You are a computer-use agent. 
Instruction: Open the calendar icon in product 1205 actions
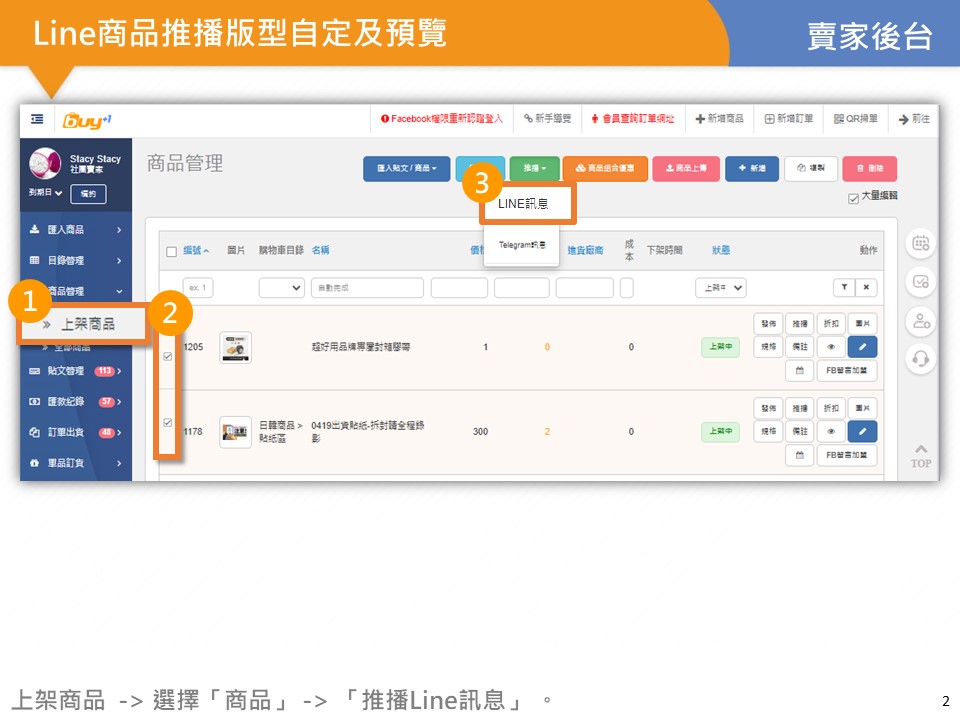pos(798,371)
